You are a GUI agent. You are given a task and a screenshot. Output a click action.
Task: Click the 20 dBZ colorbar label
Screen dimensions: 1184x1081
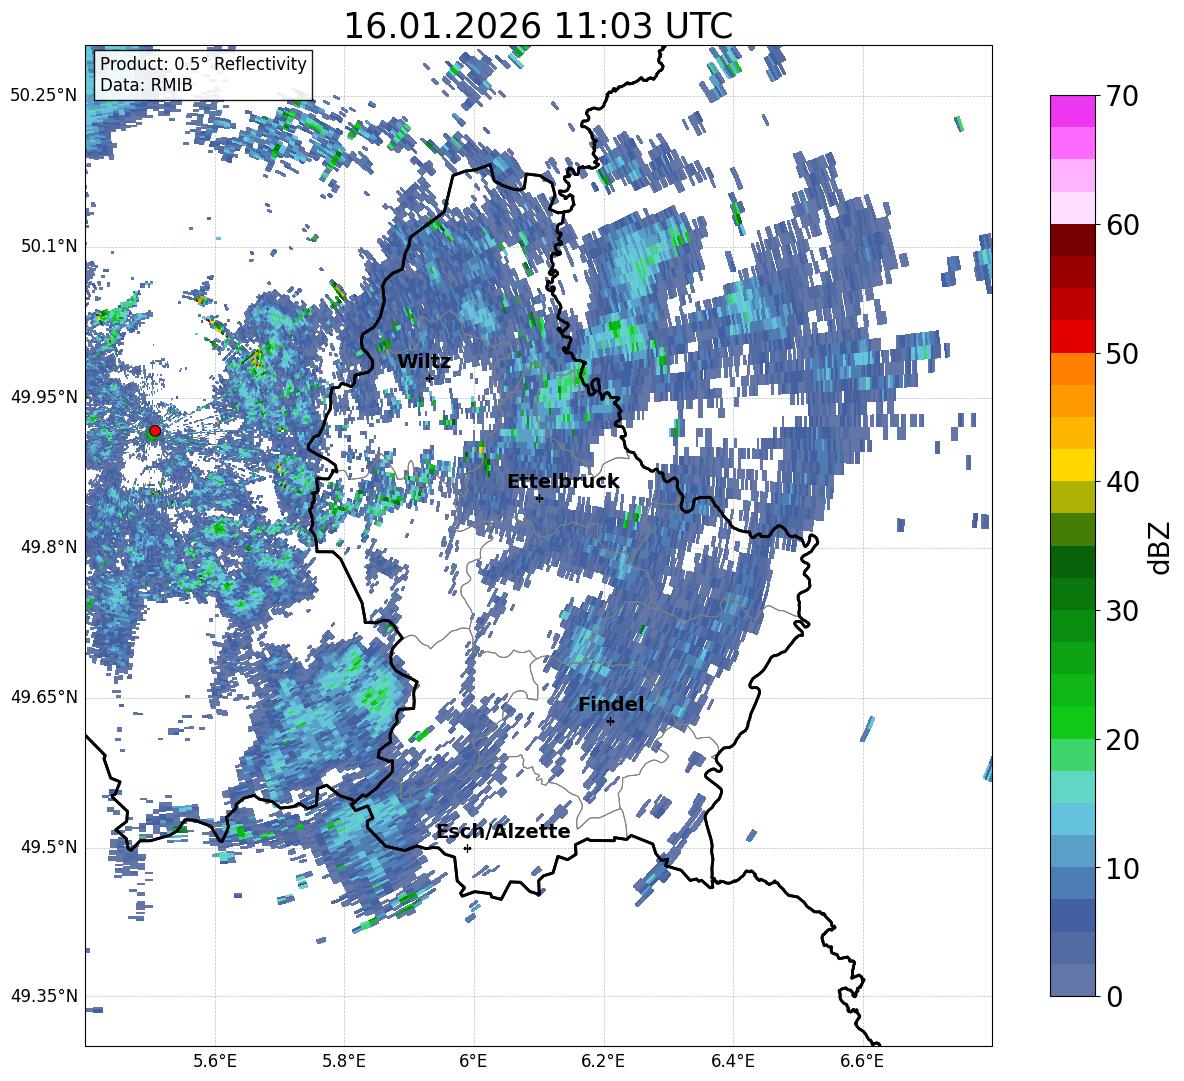1123,739
